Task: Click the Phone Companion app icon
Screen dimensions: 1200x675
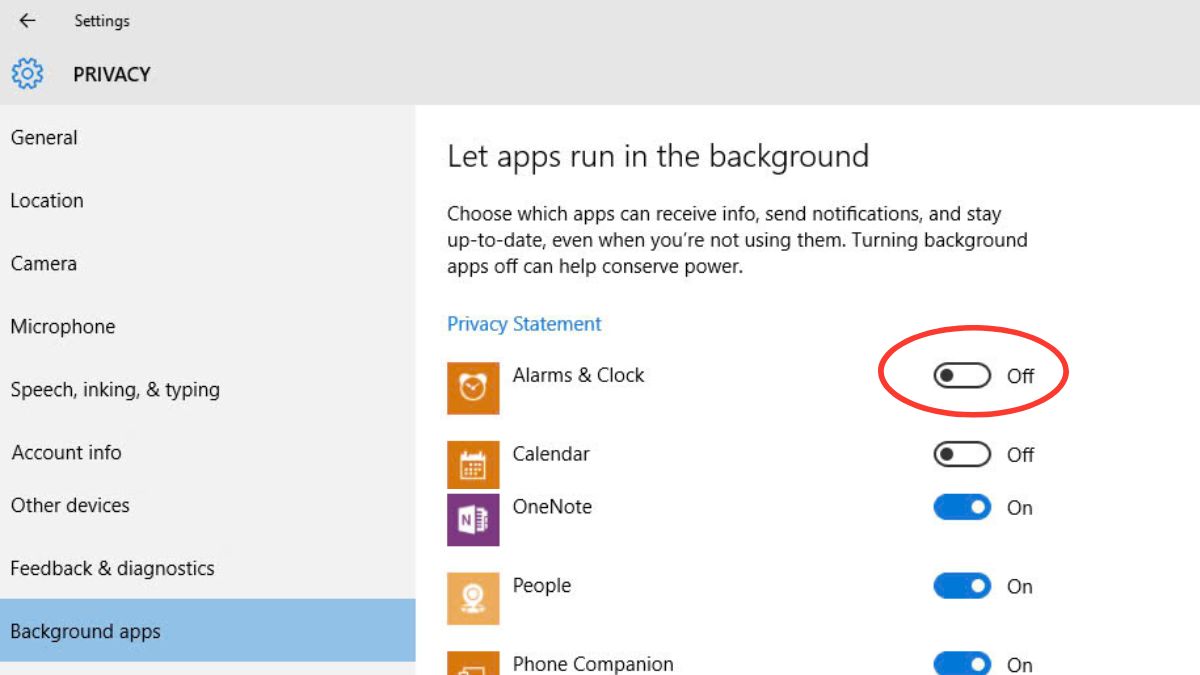Action: tap(473, 664)
